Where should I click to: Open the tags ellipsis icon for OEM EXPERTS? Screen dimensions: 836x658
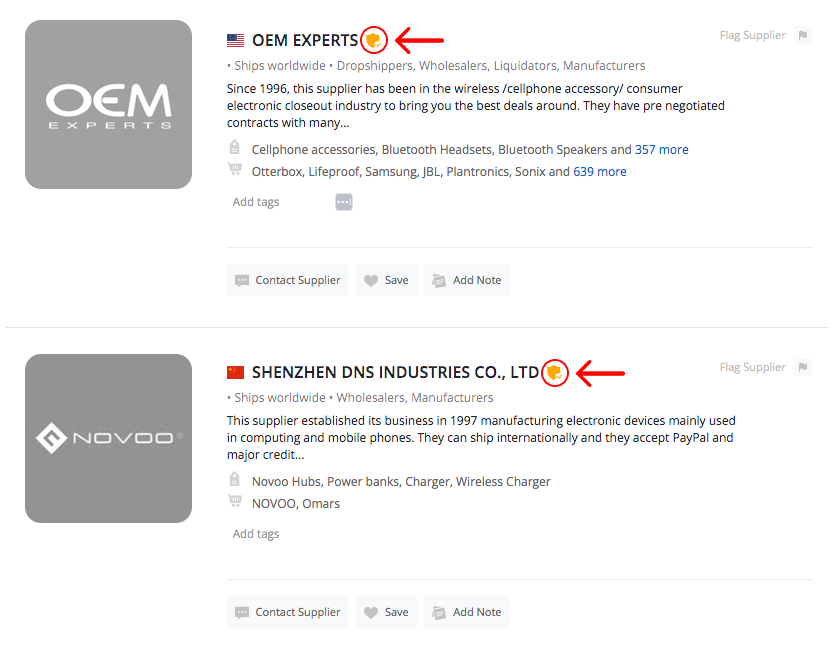pos(344,202)
